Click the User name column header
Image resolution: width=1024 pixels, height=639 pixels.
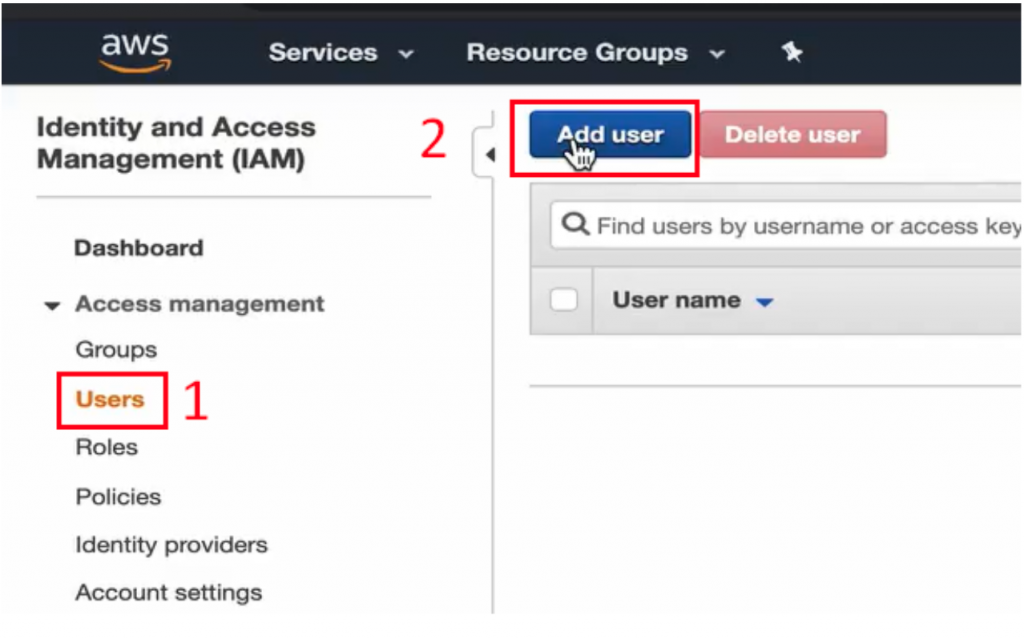click(676, 300)
